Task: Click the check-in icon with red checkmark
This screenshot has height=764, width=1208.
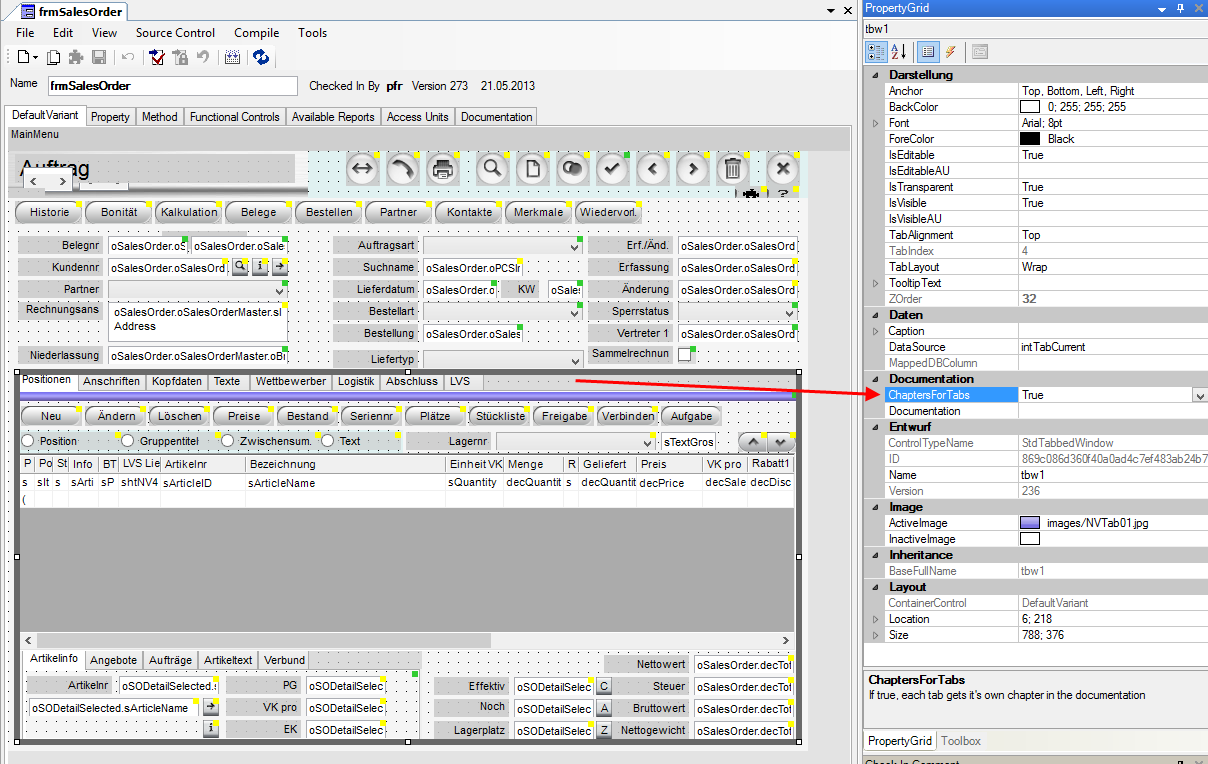Action: tap(157, 57)
